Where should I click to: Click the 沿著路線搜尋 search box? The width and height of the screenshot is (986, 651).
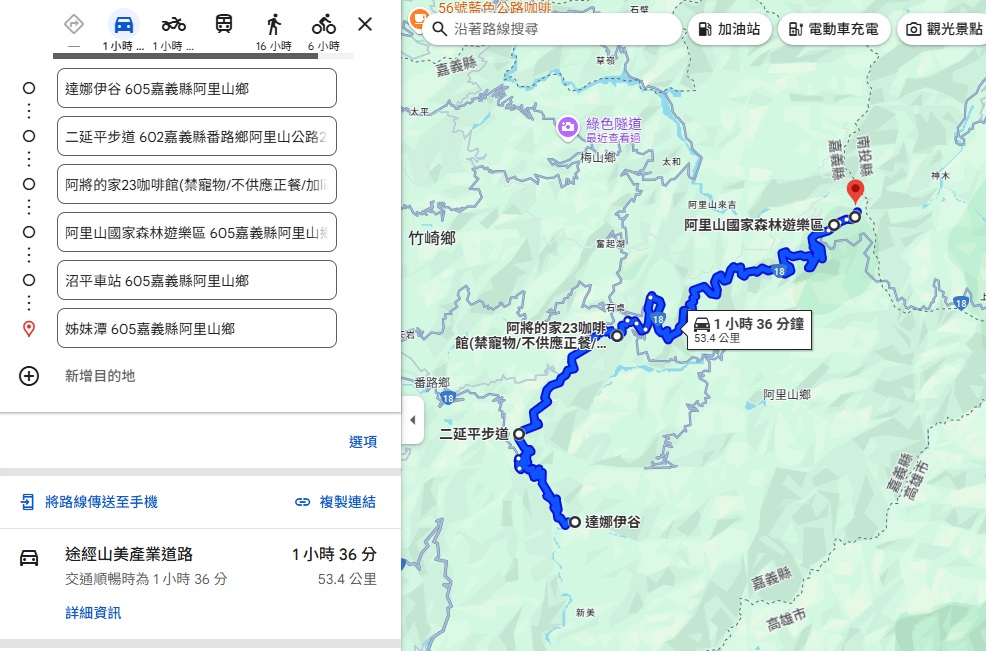(552, 29)
